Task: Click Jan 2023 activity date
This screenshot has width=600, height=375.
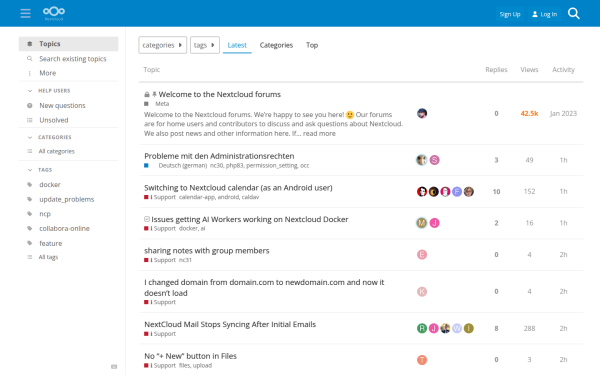Action: [563, 113]
